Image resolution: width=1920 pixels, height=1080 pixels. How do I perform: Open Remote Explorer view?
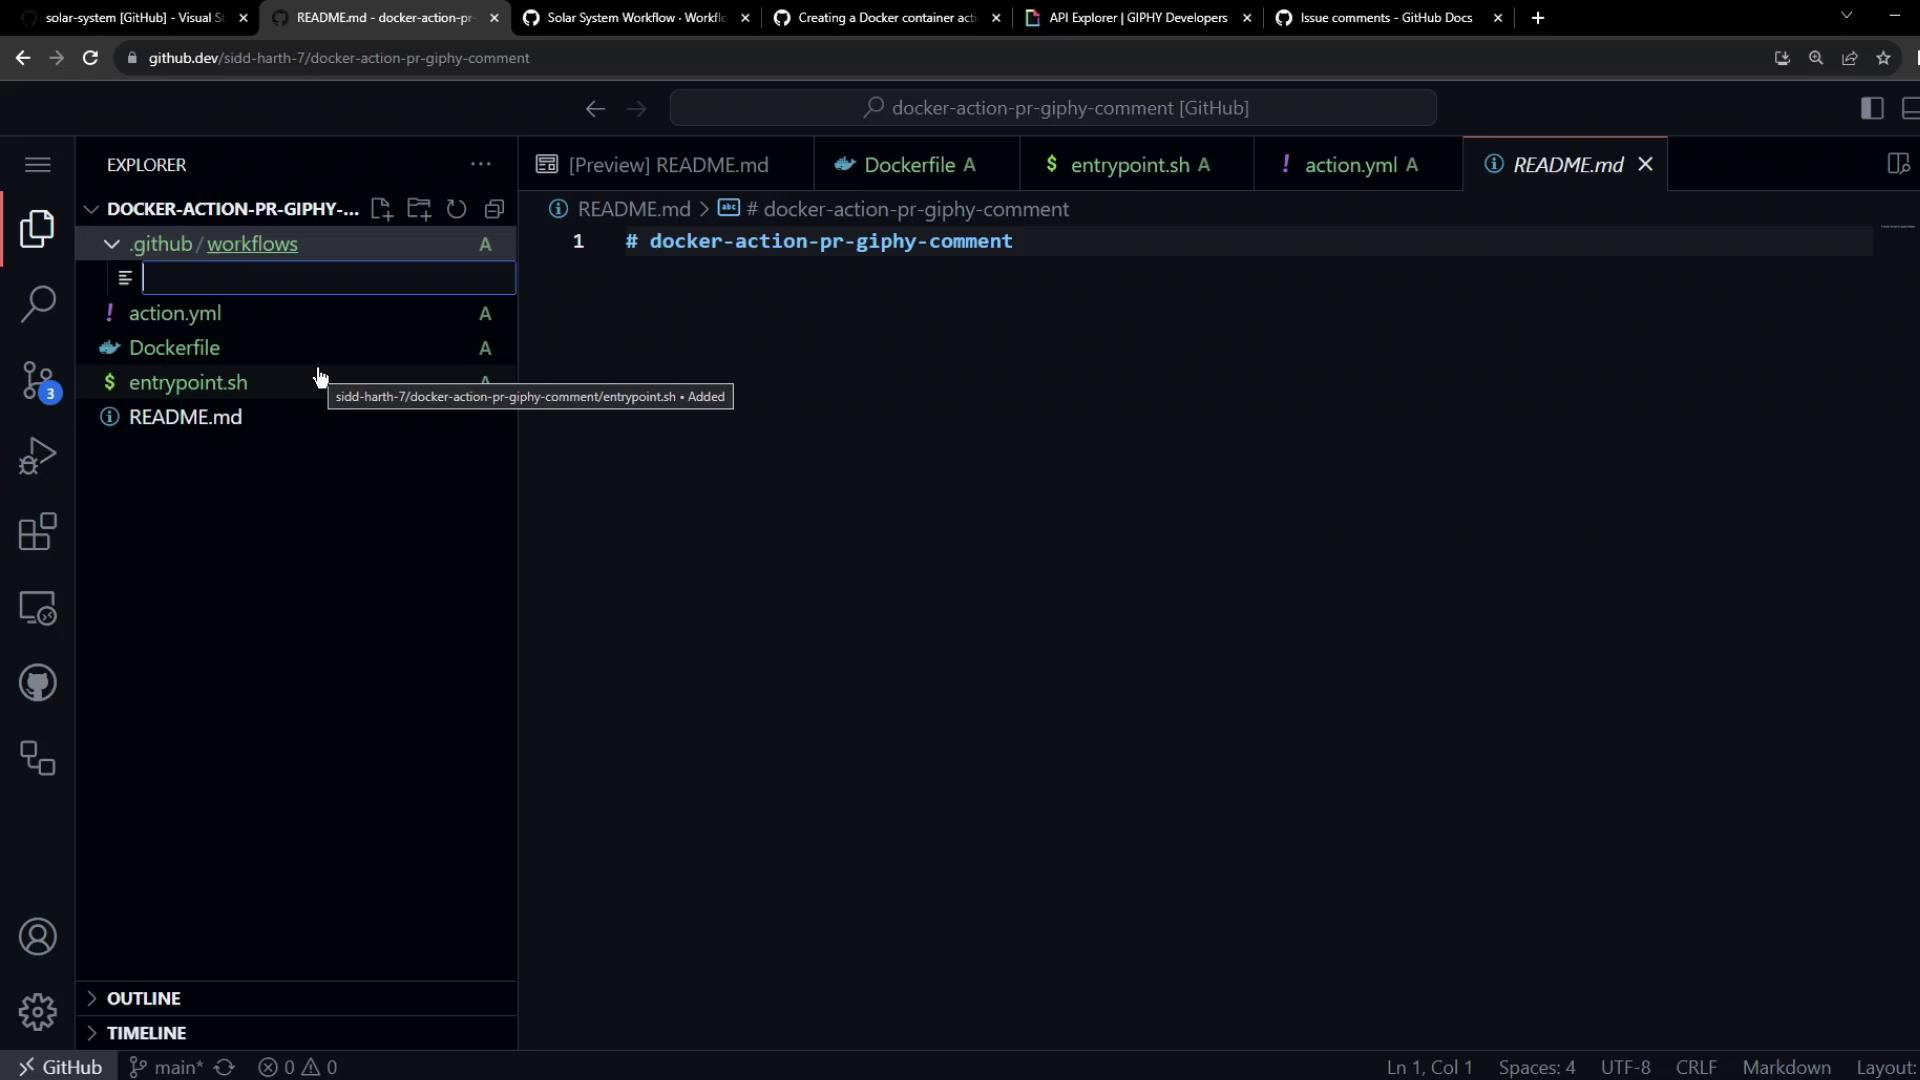(38, 608)
